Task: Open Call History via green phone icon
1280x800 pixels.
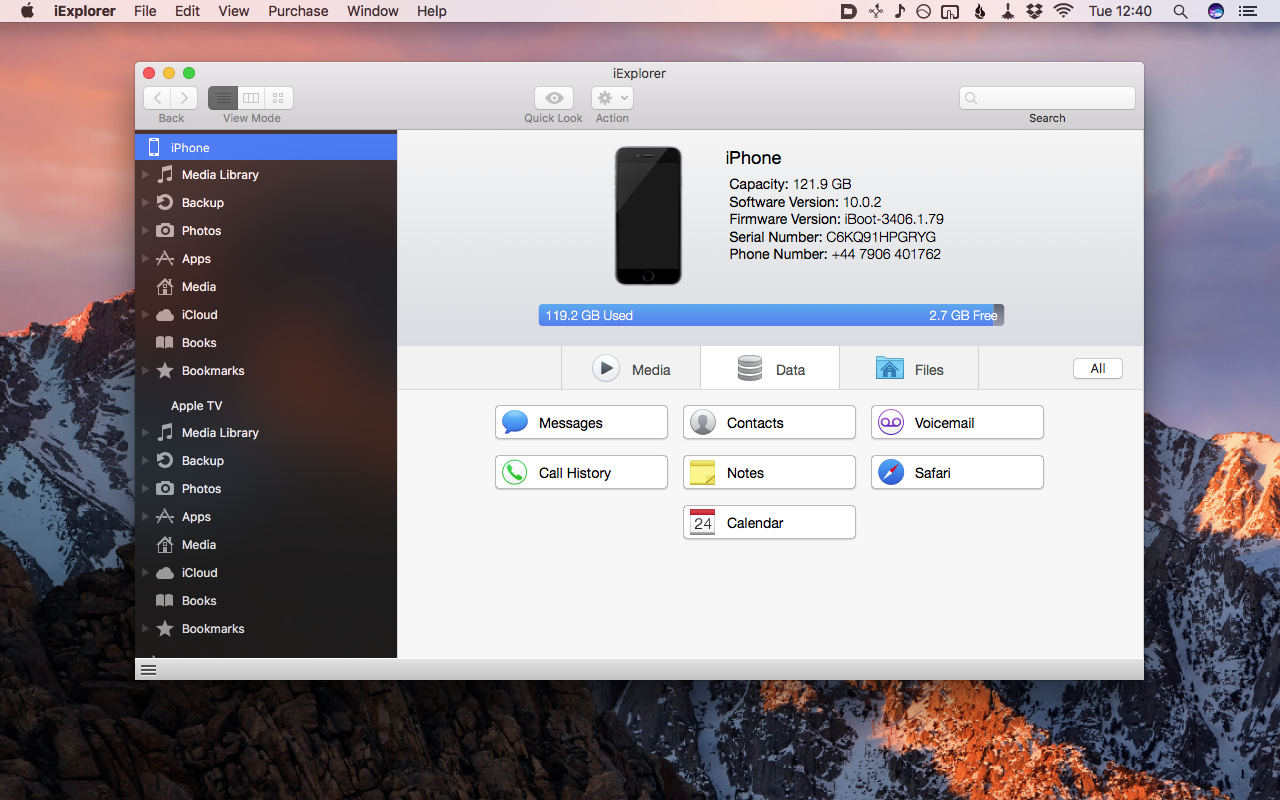Action: pyautogui.click(x=515, y=472)
